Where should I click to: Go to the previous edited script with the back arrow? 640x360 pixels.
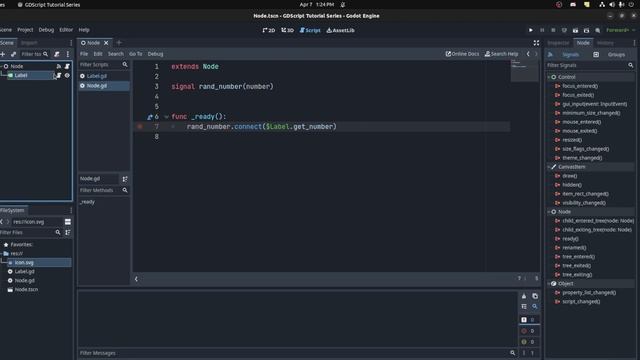point(528,54)
